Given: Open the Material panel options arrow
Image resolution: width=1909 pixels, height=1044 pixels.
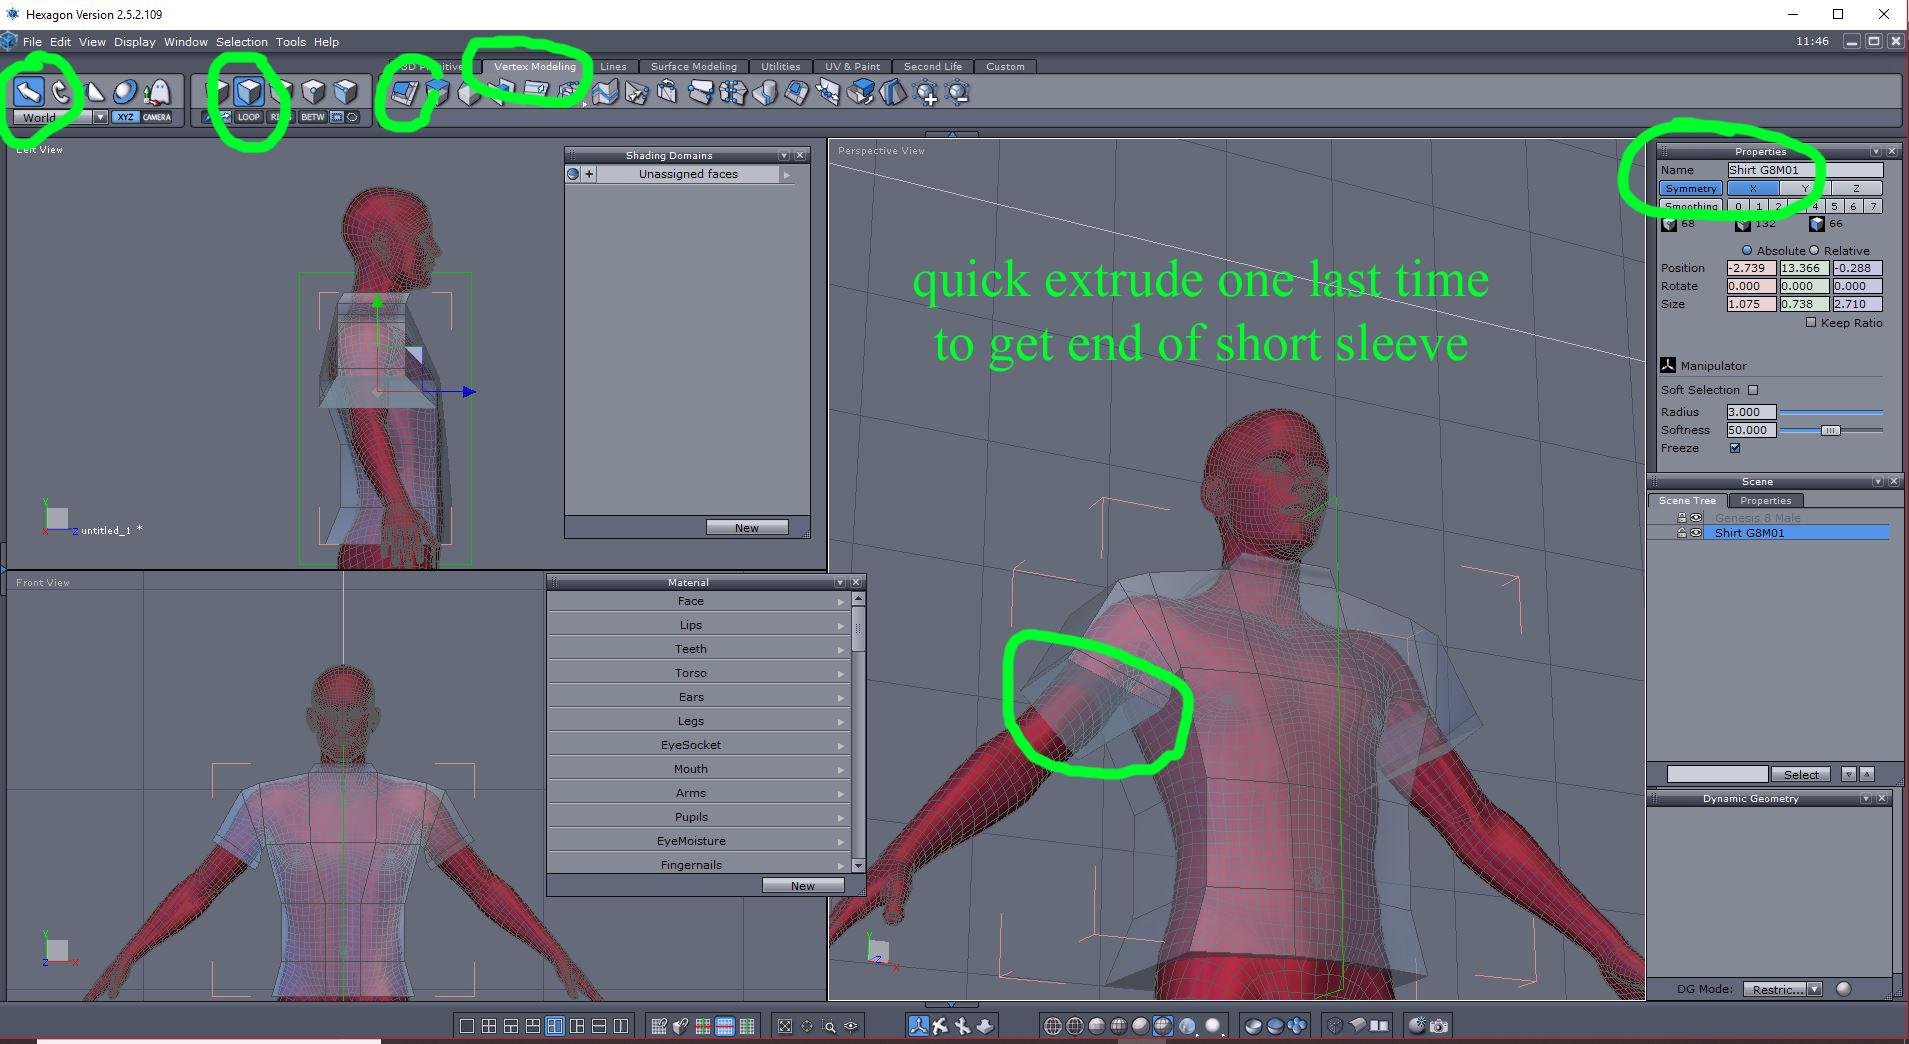Looking at the screenshot, I should pos(840,582).
